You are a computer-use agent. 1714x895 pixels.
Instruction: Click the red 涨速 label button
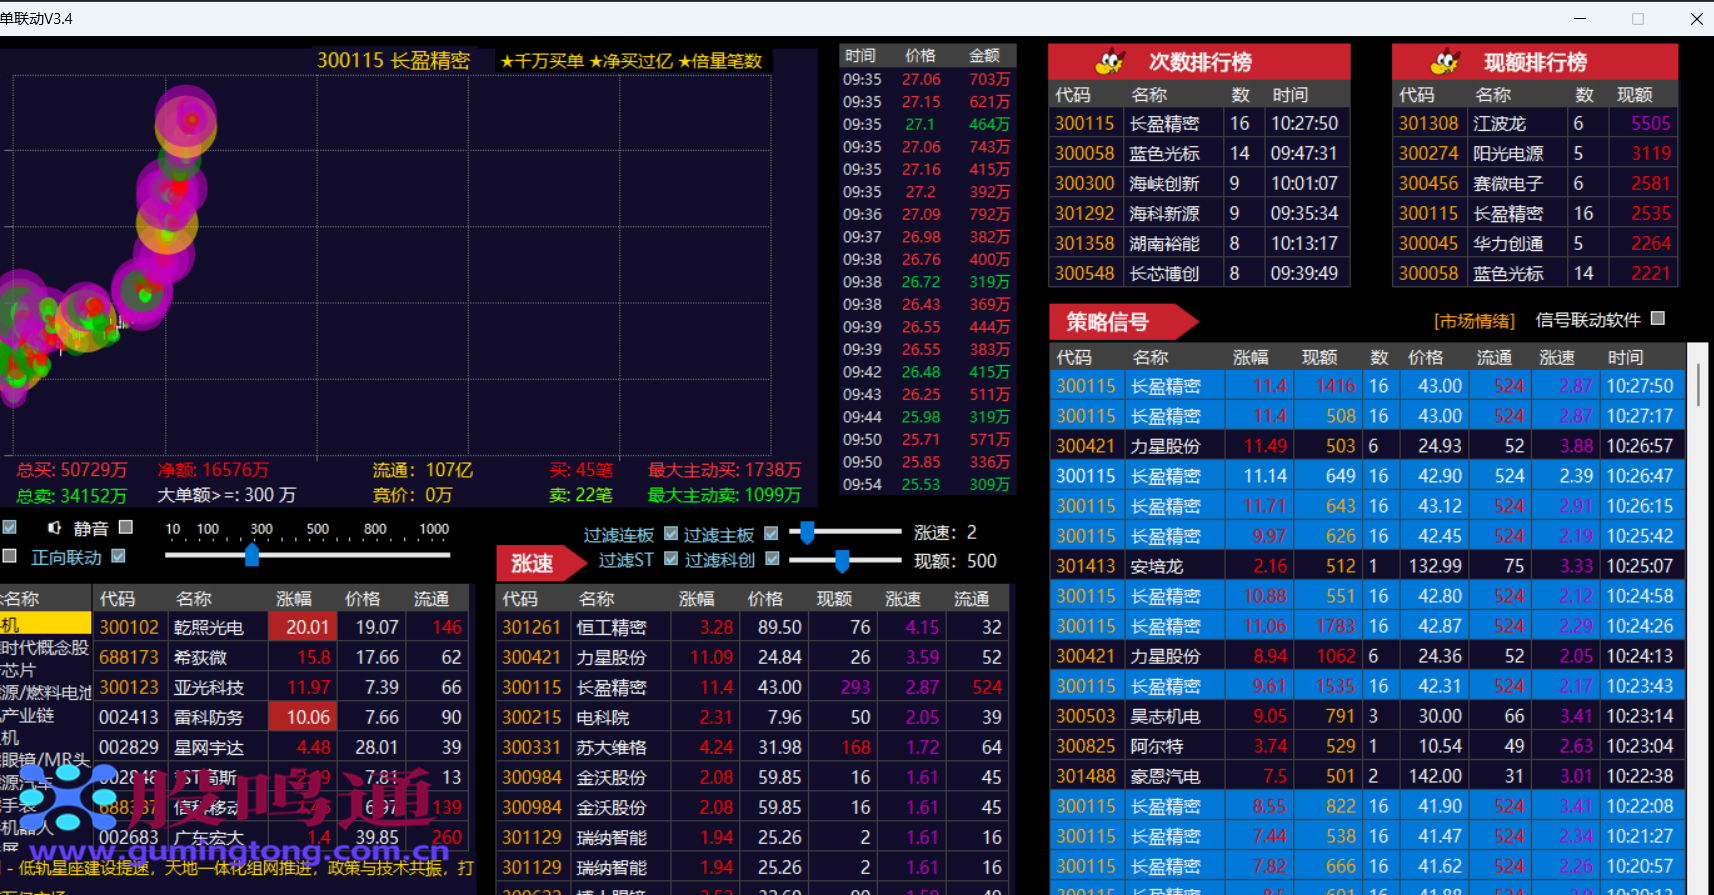click(x=533, y=564)
